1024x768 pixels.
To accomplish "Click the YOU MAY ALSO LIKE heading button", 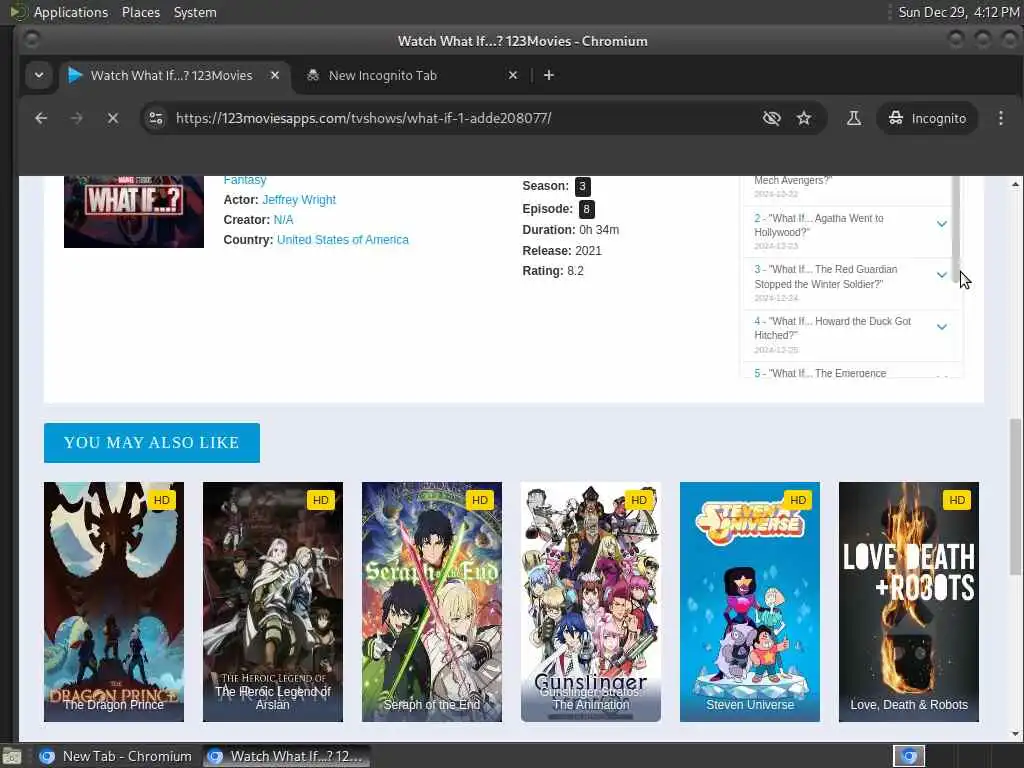I will click(x=152, y=443).
